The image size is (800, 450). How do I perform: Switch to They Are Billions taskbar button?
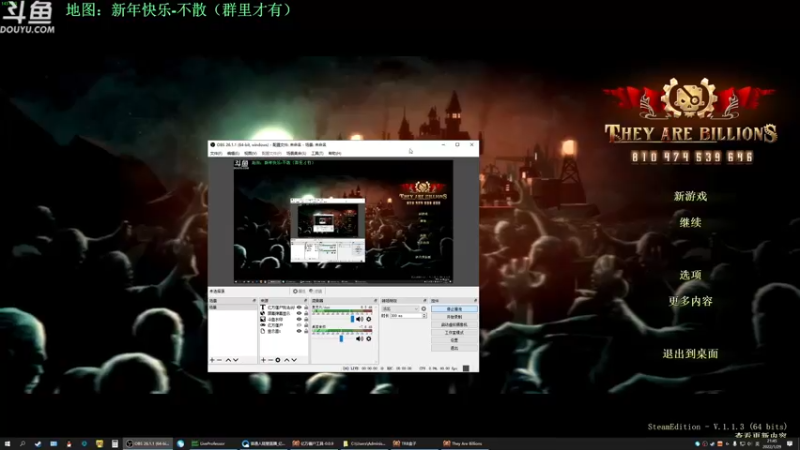coord(463,444)
